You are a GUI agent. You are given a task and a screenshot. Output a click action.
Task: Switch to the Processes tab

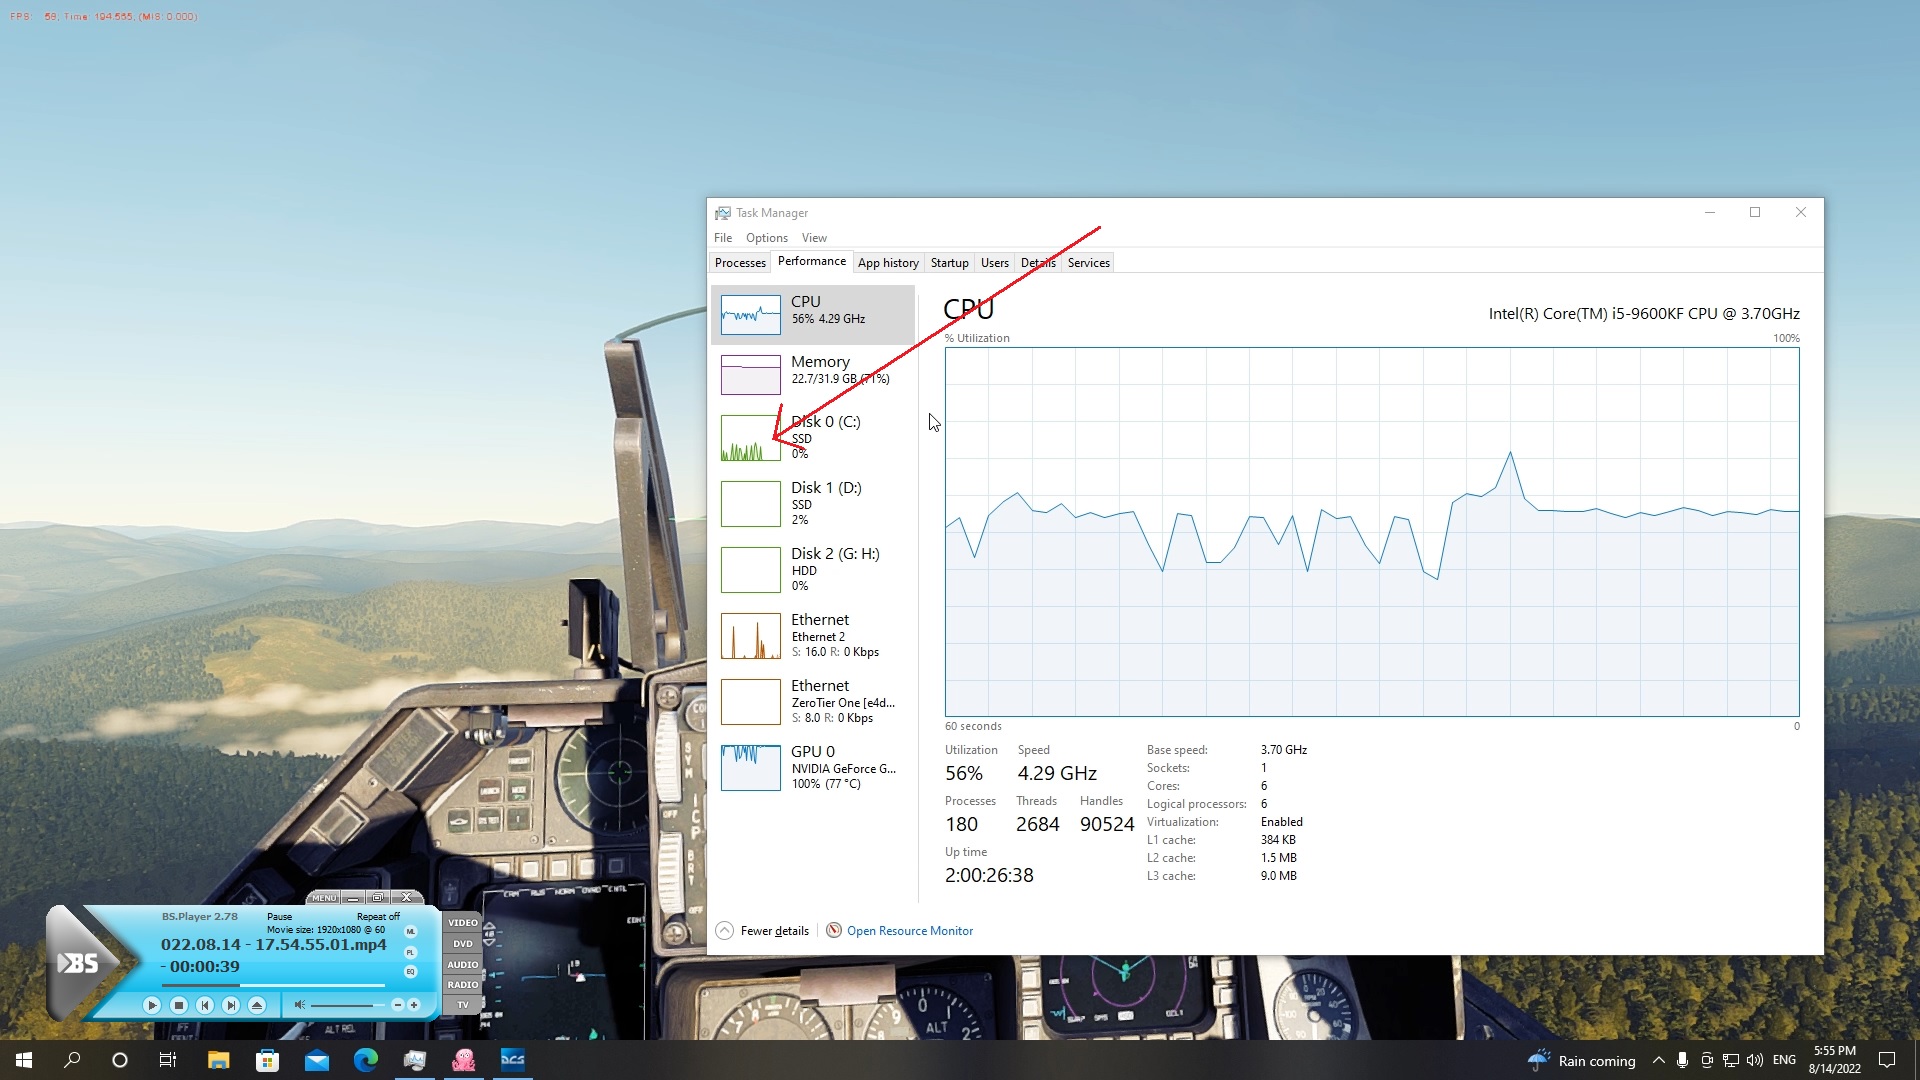[x=740, y=263]
